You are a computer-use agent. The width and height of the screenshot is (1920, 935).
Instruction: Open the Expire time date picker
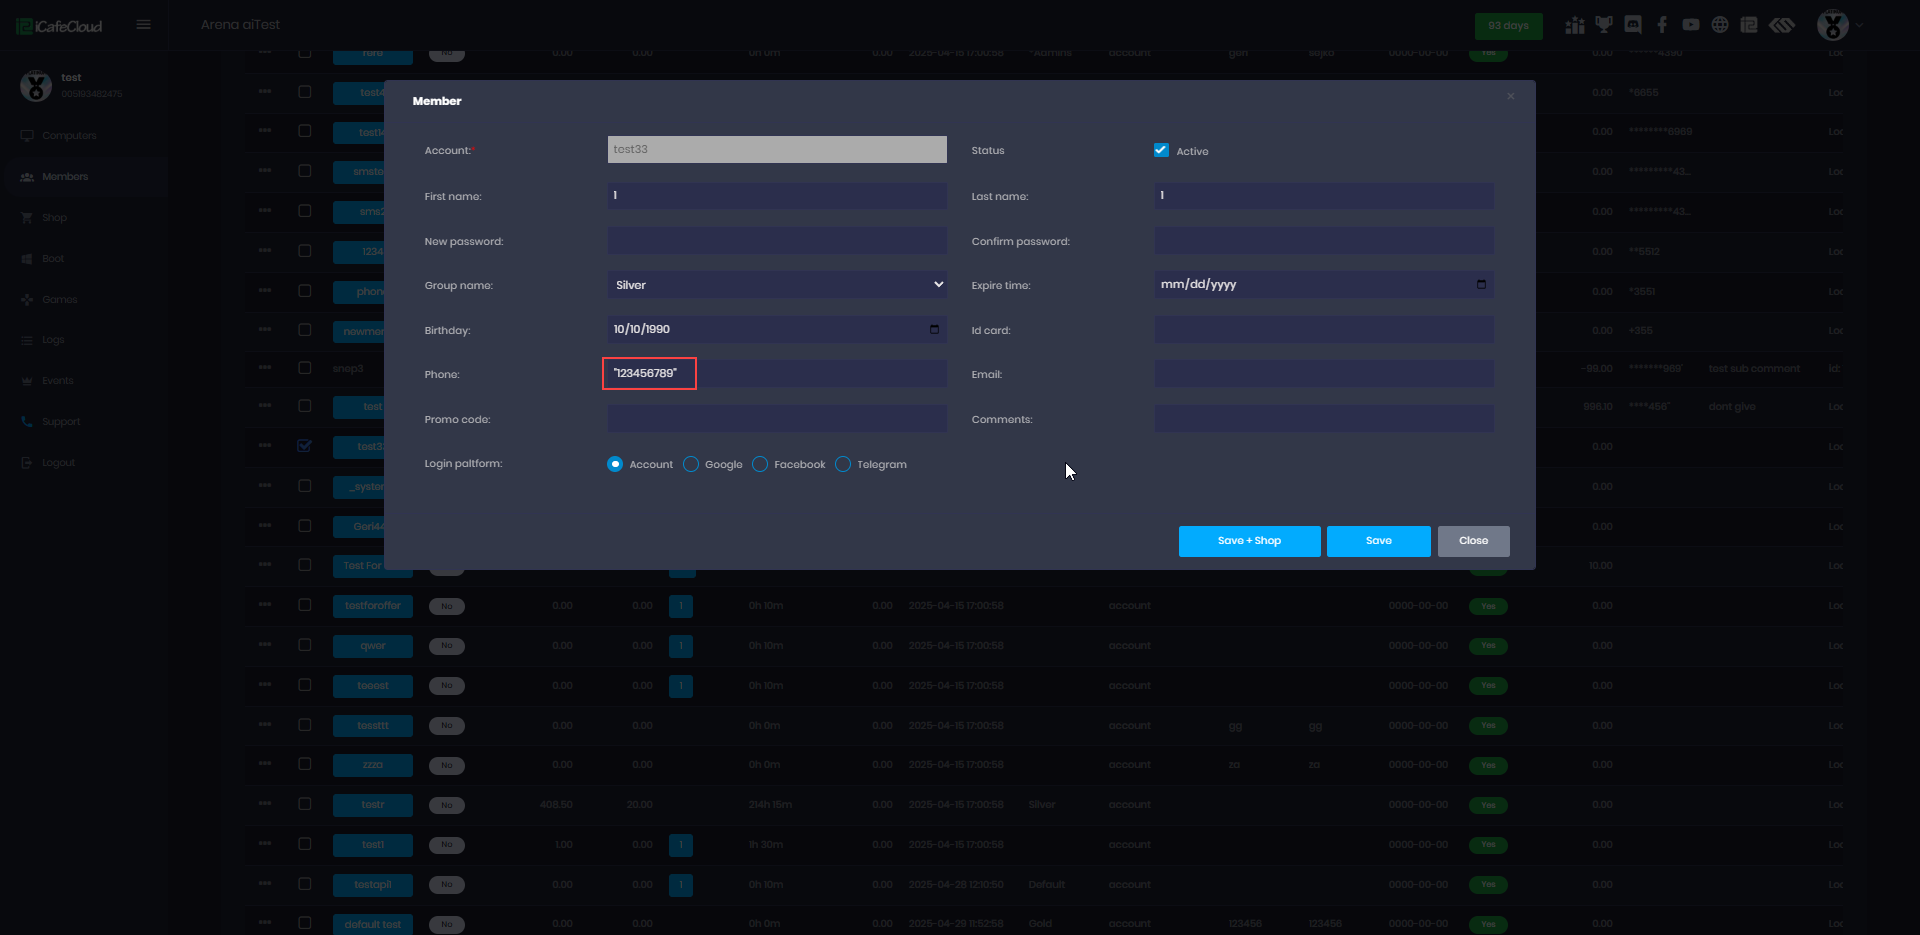(x=1481, y=285)
